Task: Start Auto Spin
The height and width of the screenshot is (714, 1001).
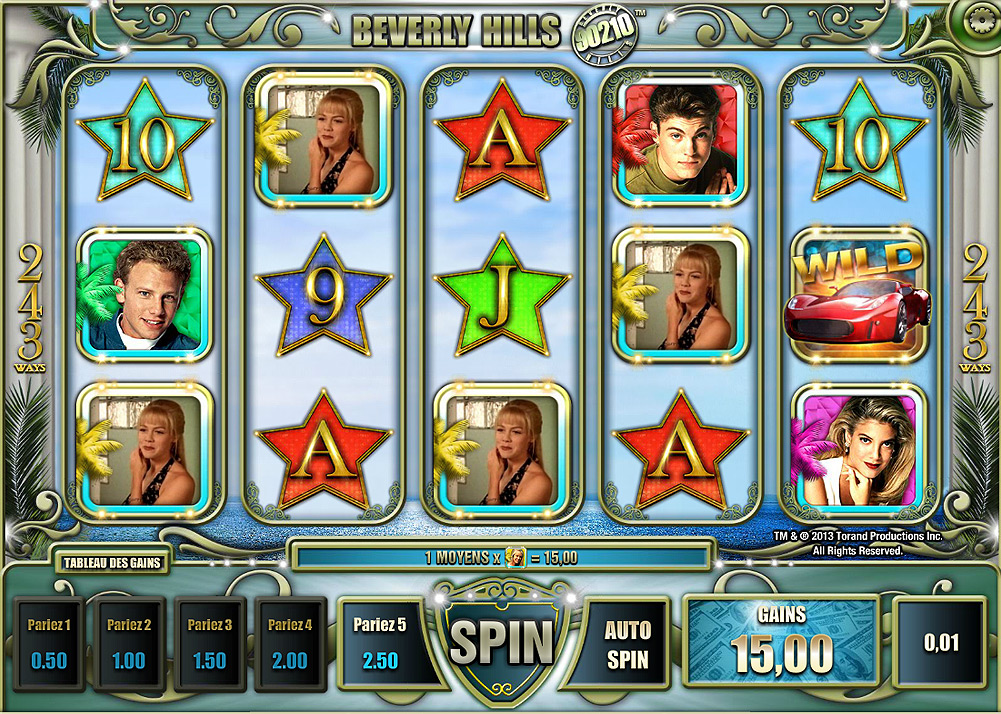Action: pyautogui.click(x=628, y=644)
